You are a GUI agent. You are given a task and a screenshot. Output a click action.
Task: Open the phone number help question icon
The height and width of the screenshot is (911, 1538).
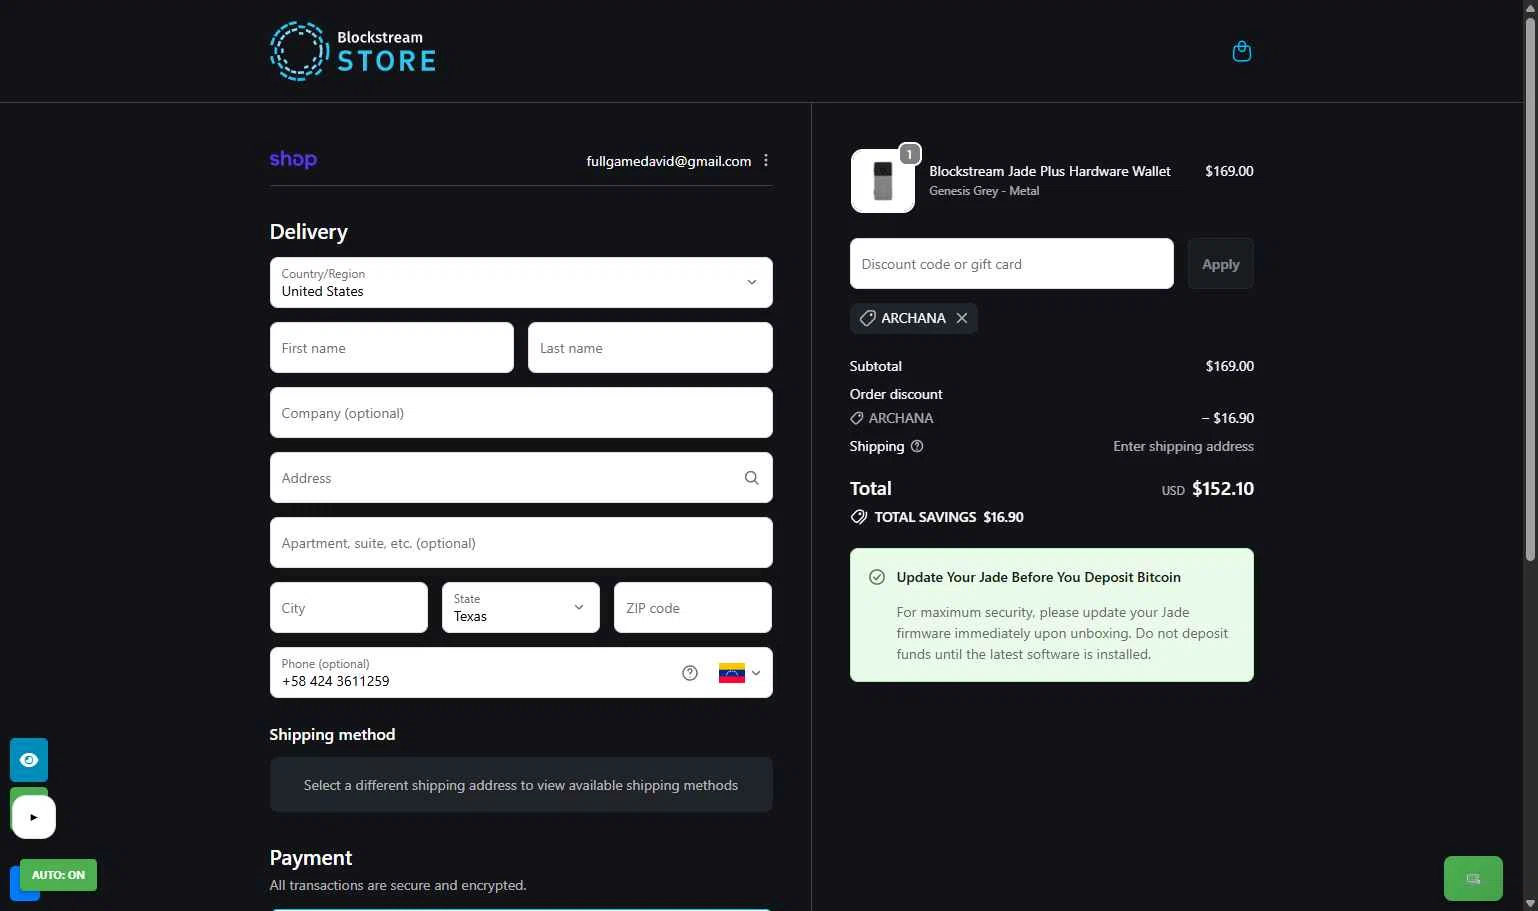coord(690,673)
